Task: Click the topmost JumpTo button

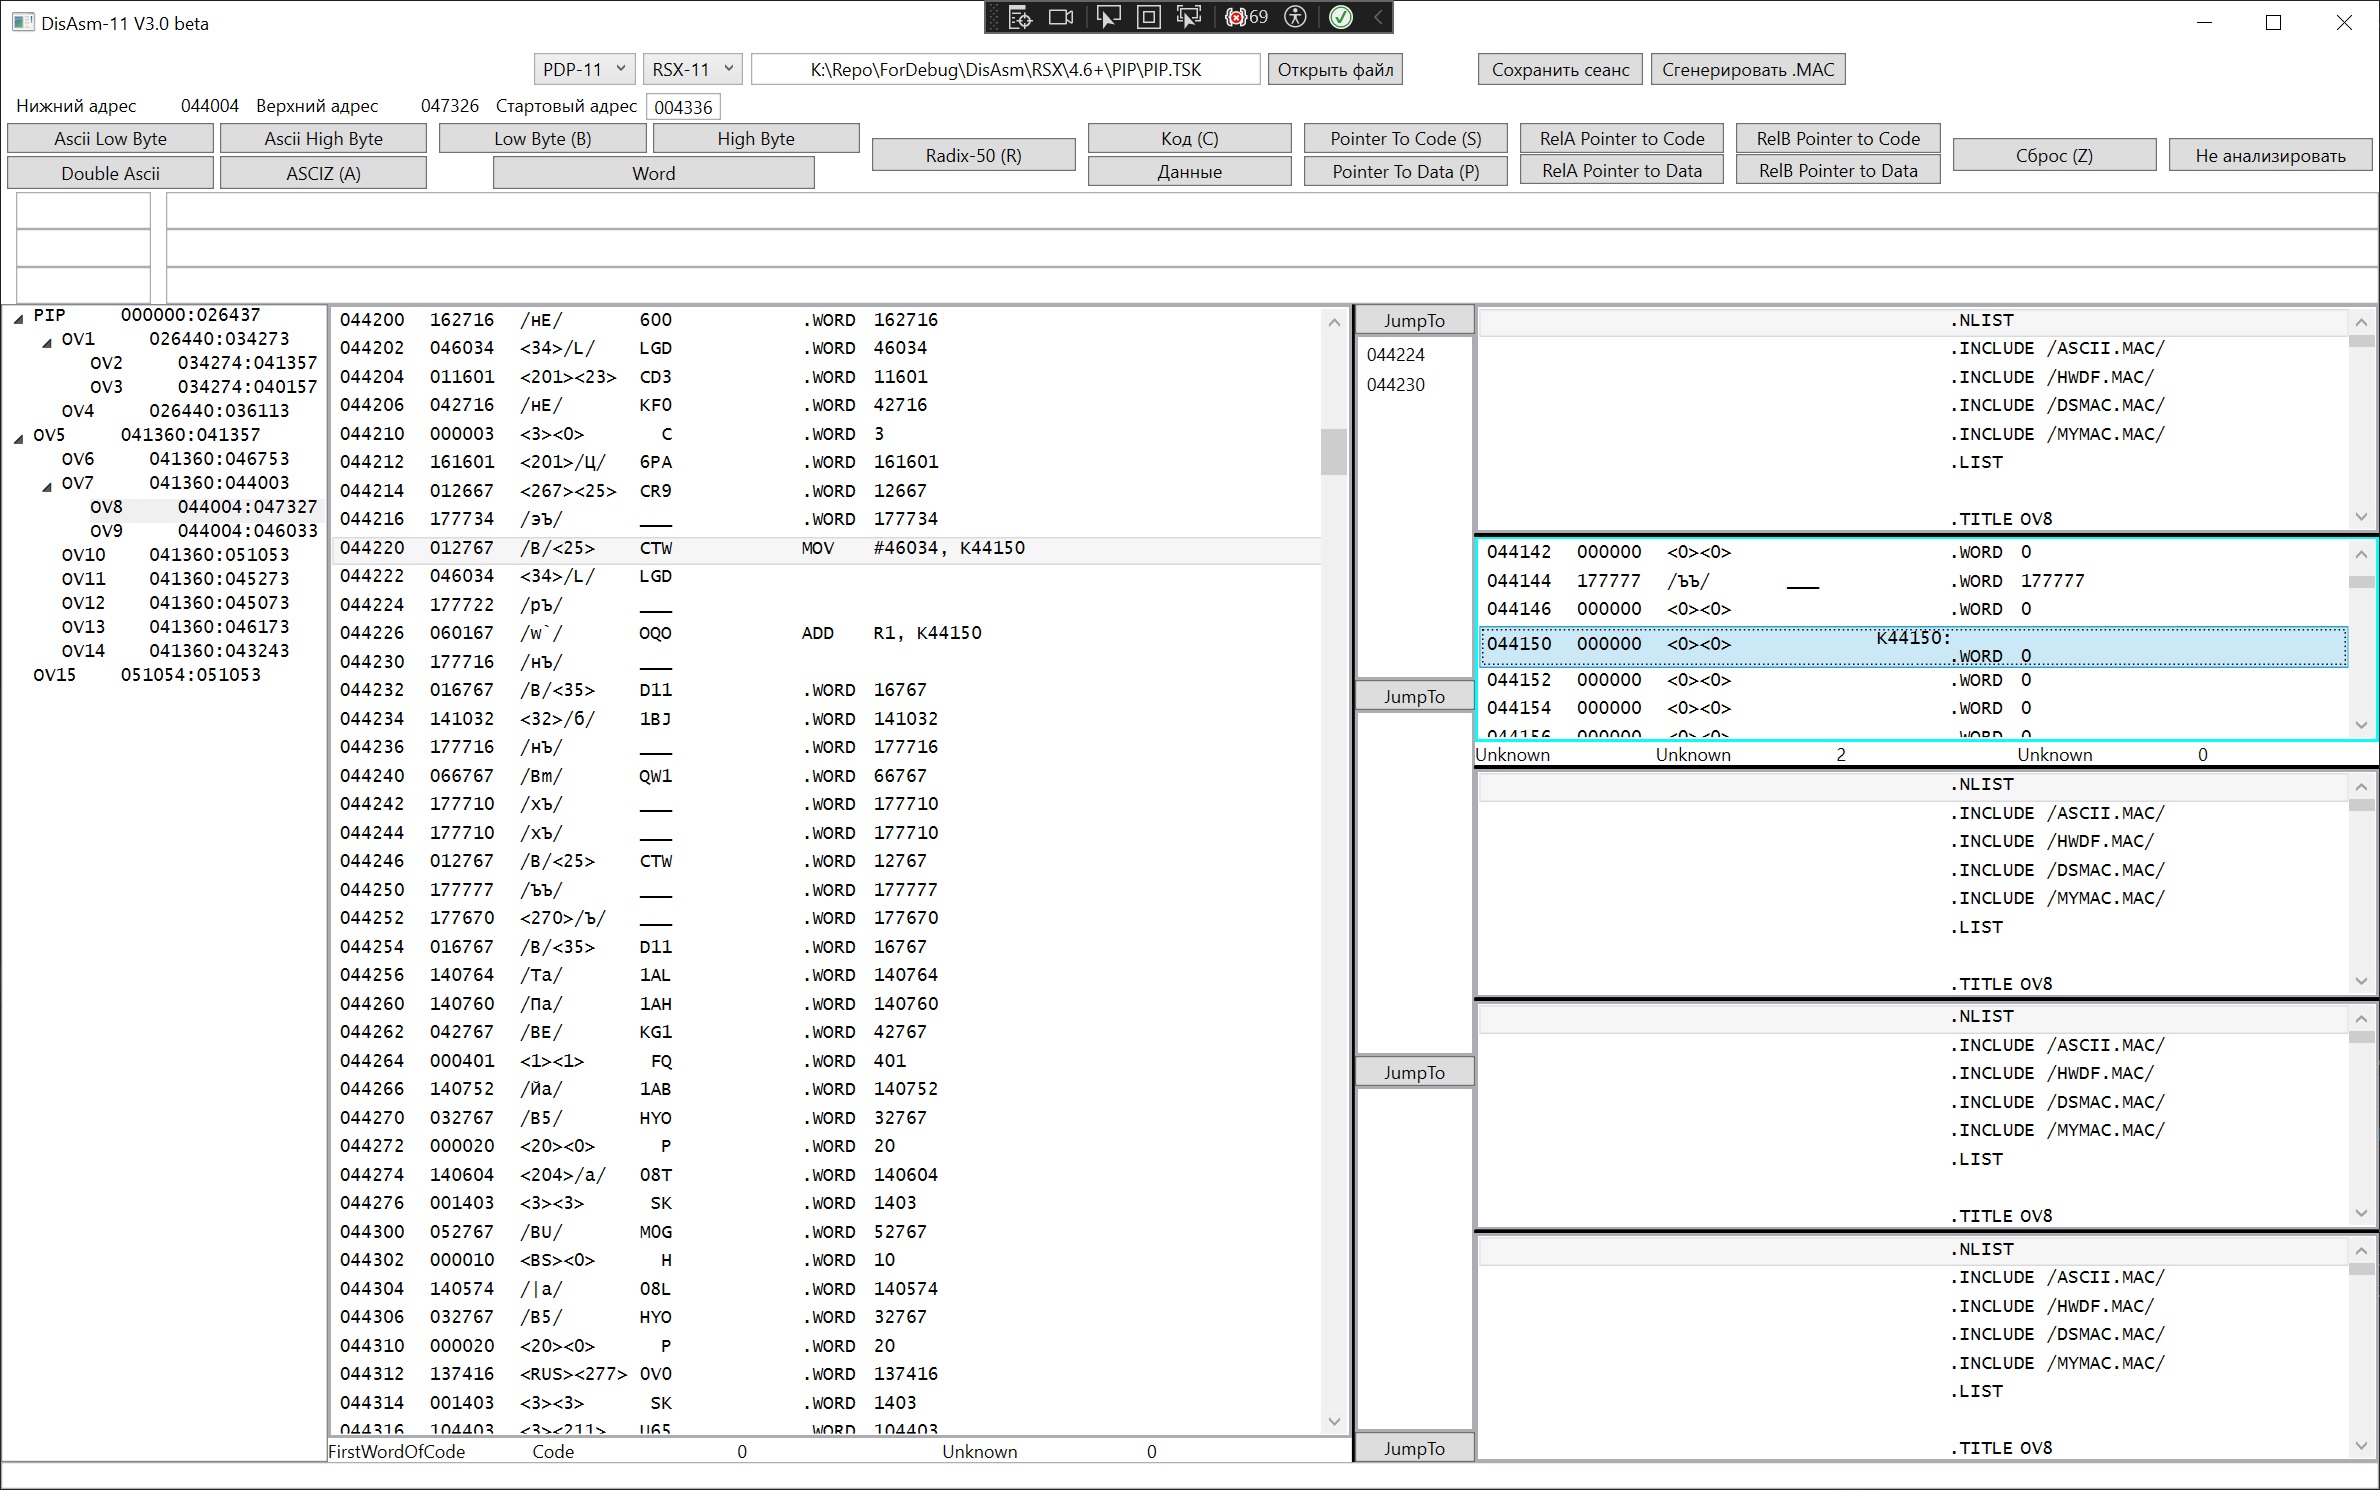Action: pyautogui.click(x=1413, y=321)
